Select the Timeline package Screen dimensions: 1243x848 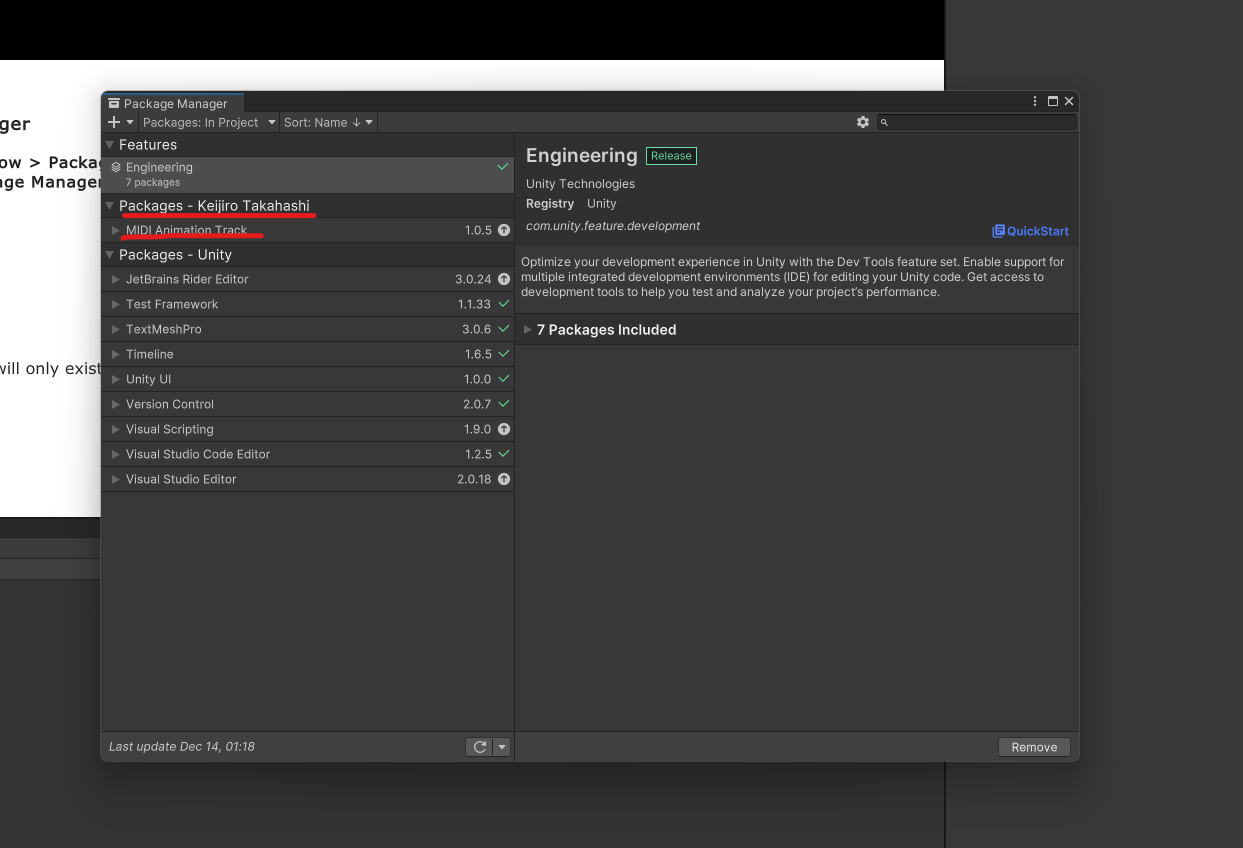point(308,354)
